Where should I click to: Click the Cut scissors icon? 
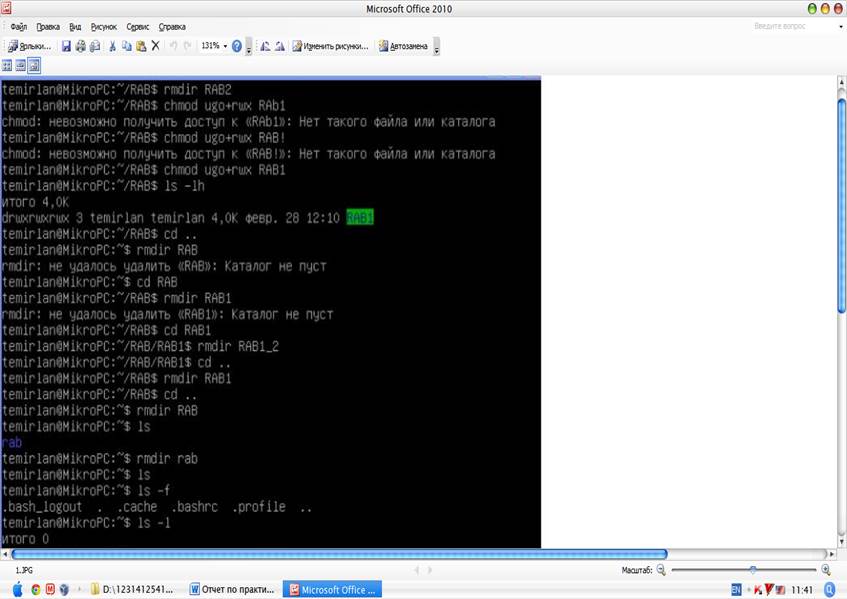(112, 46)
